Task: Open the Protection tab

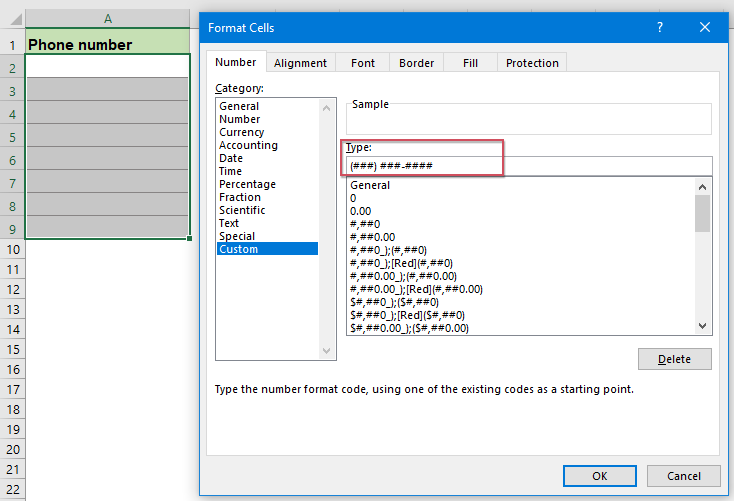Action: (532, 63)
